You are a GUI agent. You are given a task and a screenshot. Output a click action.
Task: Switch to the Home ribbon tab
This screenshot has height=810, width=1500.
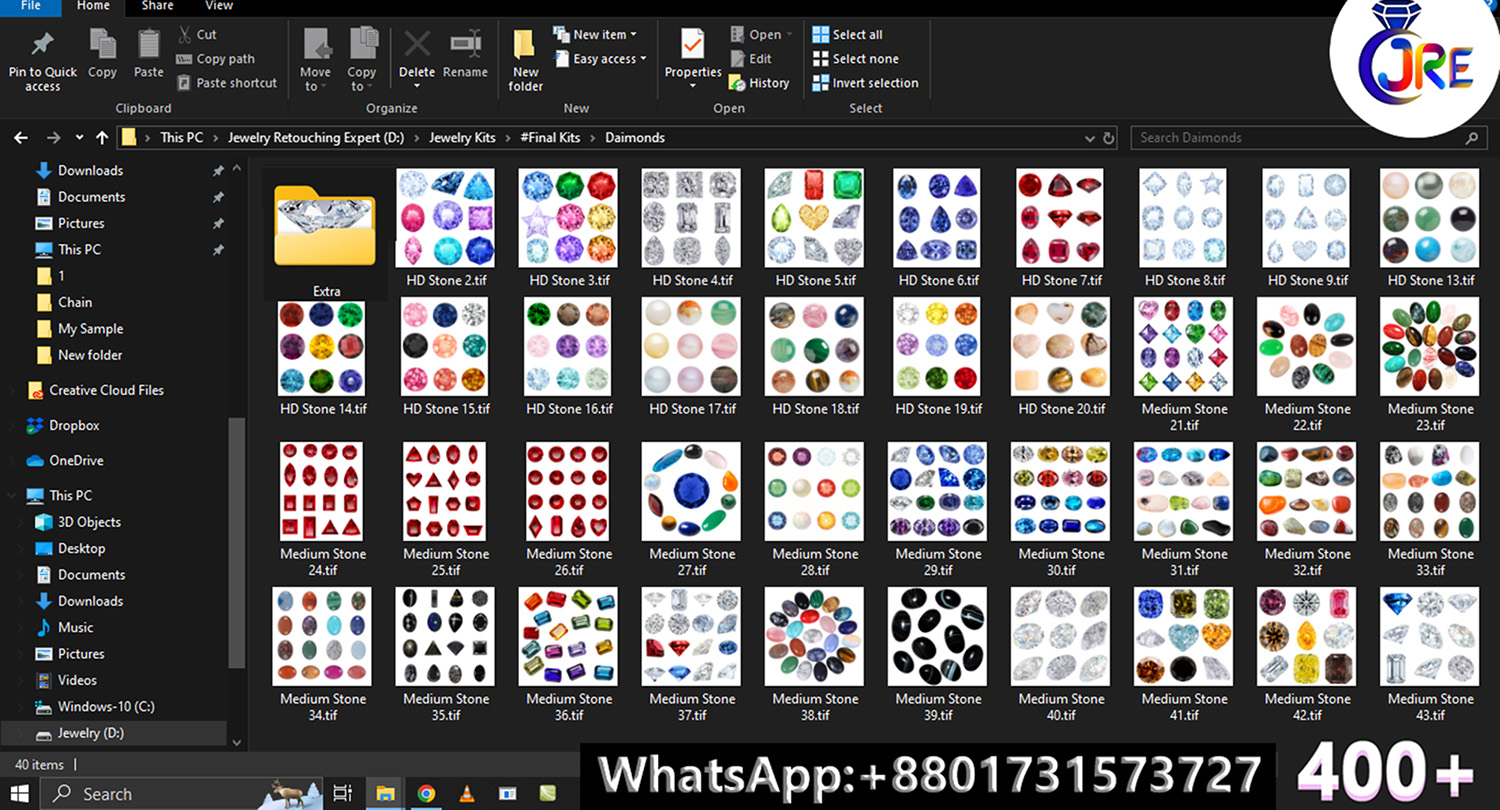point(93,6)
